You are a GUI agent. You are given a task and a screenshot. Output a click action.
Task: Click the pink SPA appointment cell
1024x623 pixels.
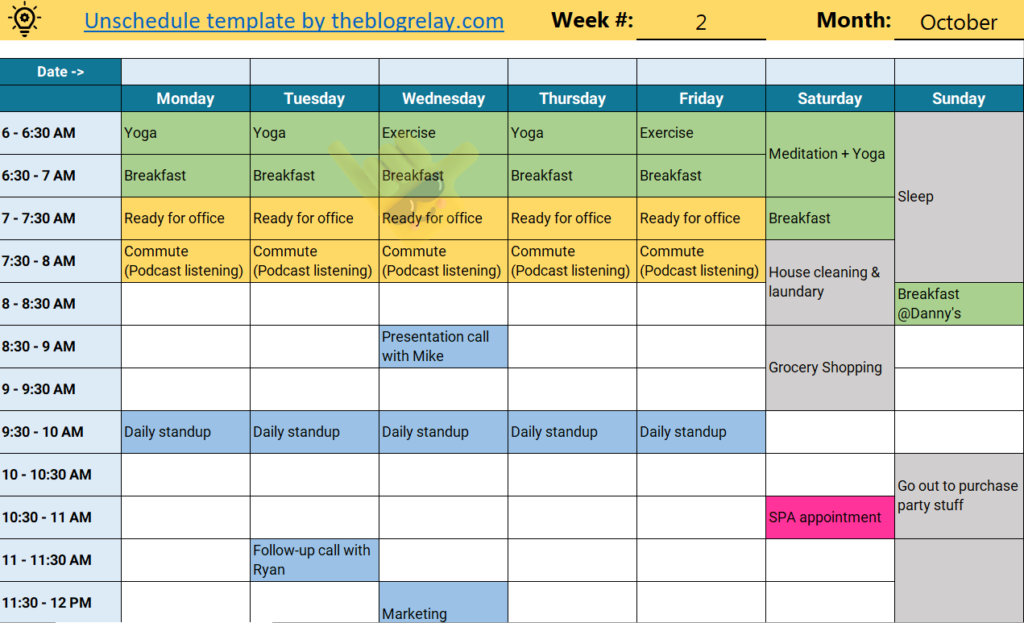tap(830, 517)
